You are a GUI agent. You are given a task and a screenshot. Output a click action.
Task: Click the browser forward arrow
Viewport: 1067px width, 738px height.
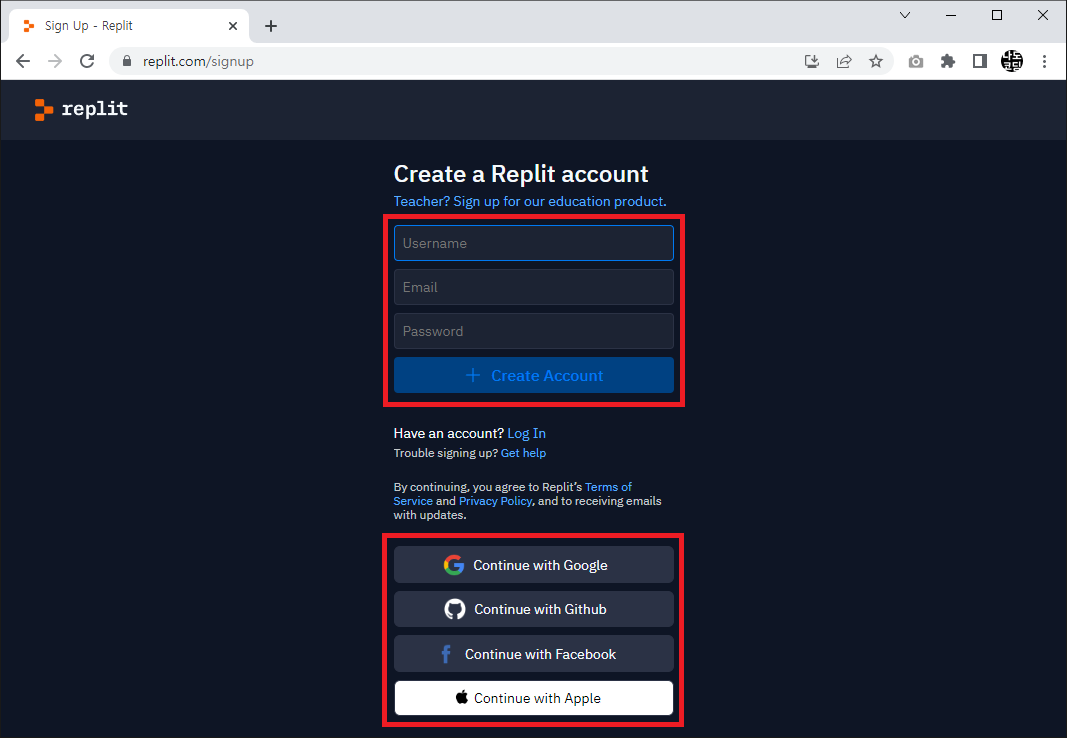pos(55,61)
